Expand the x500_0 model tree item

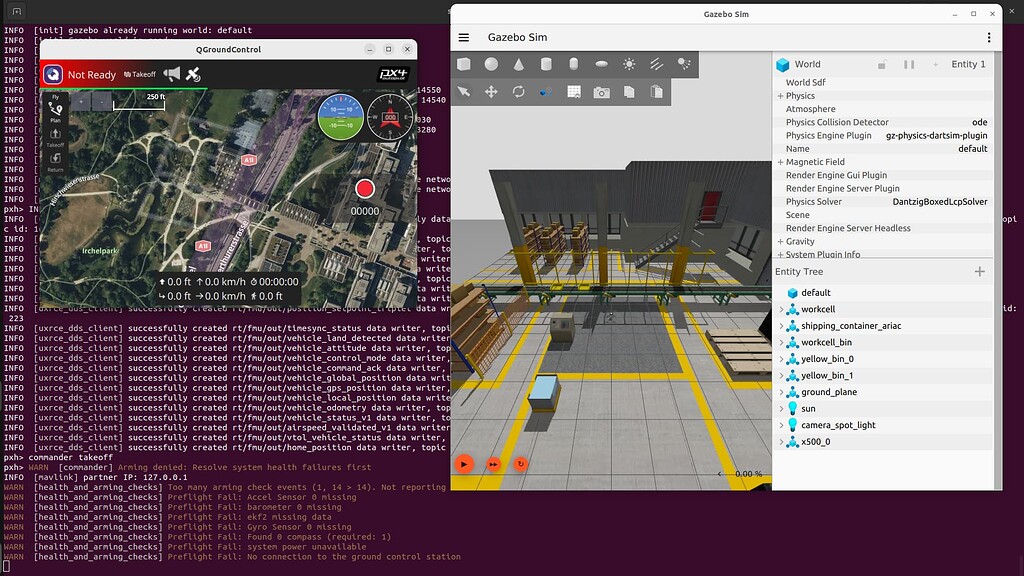click(781, 442)
